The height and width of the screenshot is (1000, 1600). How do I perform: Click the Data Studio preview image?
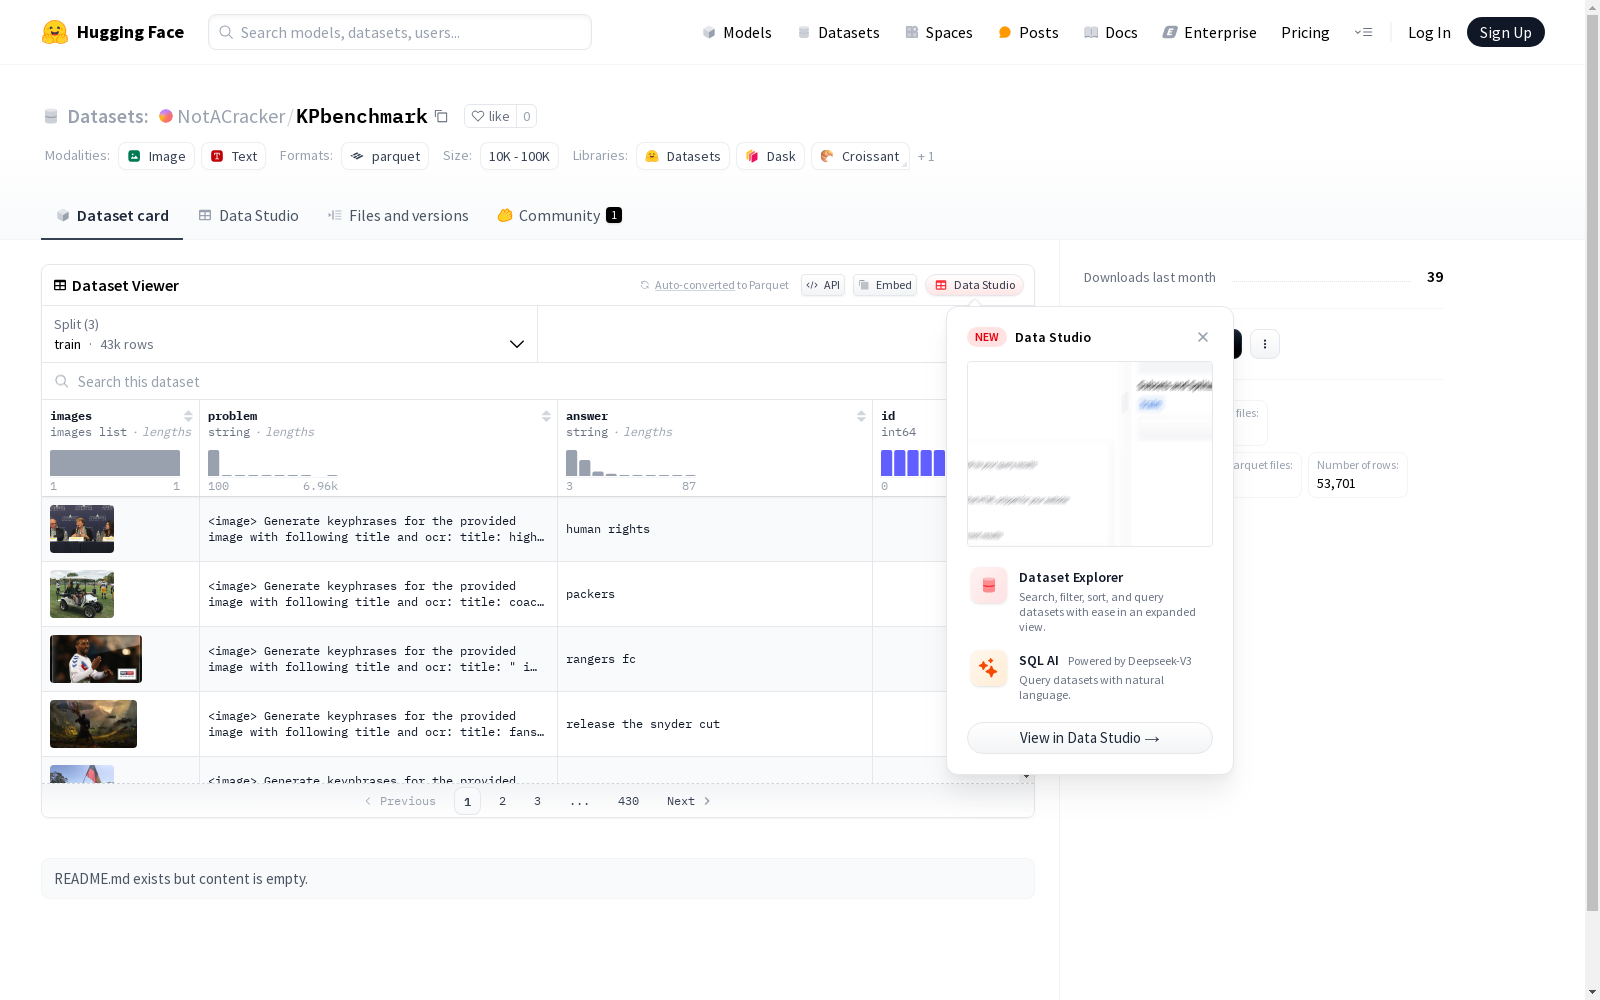tap(1090, 454)
